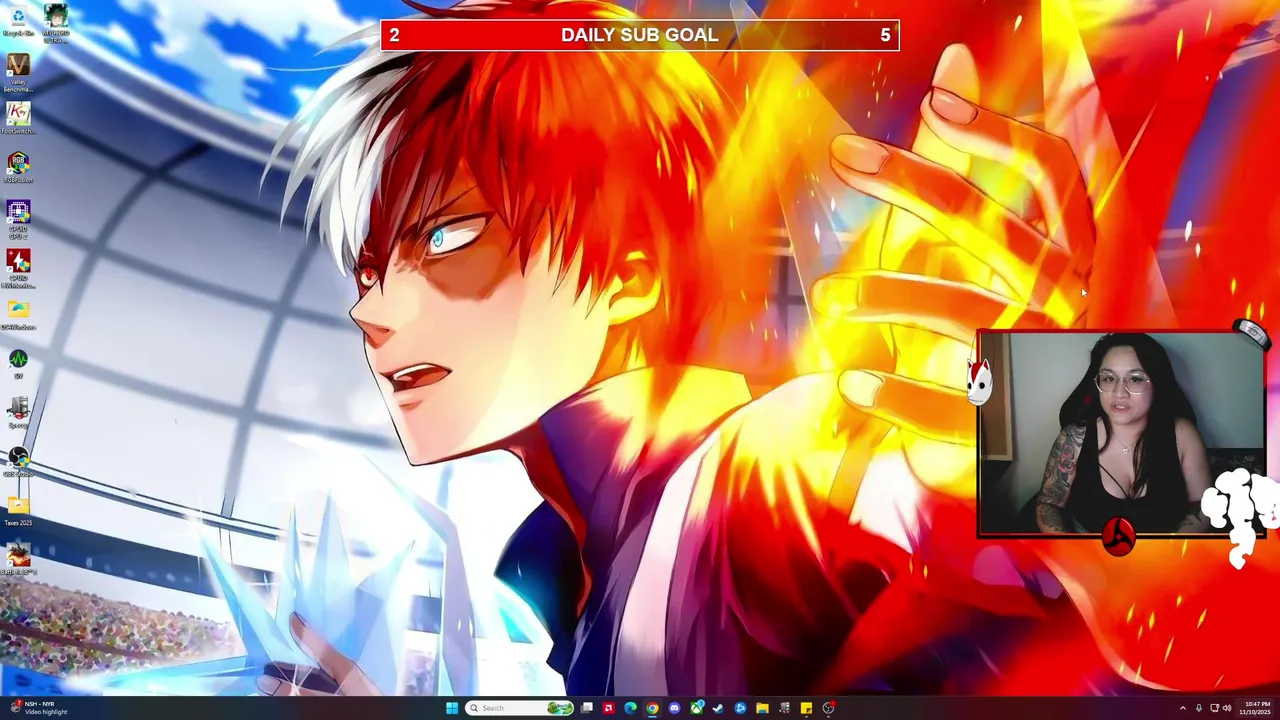Open the anime character shortcut beside Recycle Bin
The image size is (1280, 720).
coord(56,22)
